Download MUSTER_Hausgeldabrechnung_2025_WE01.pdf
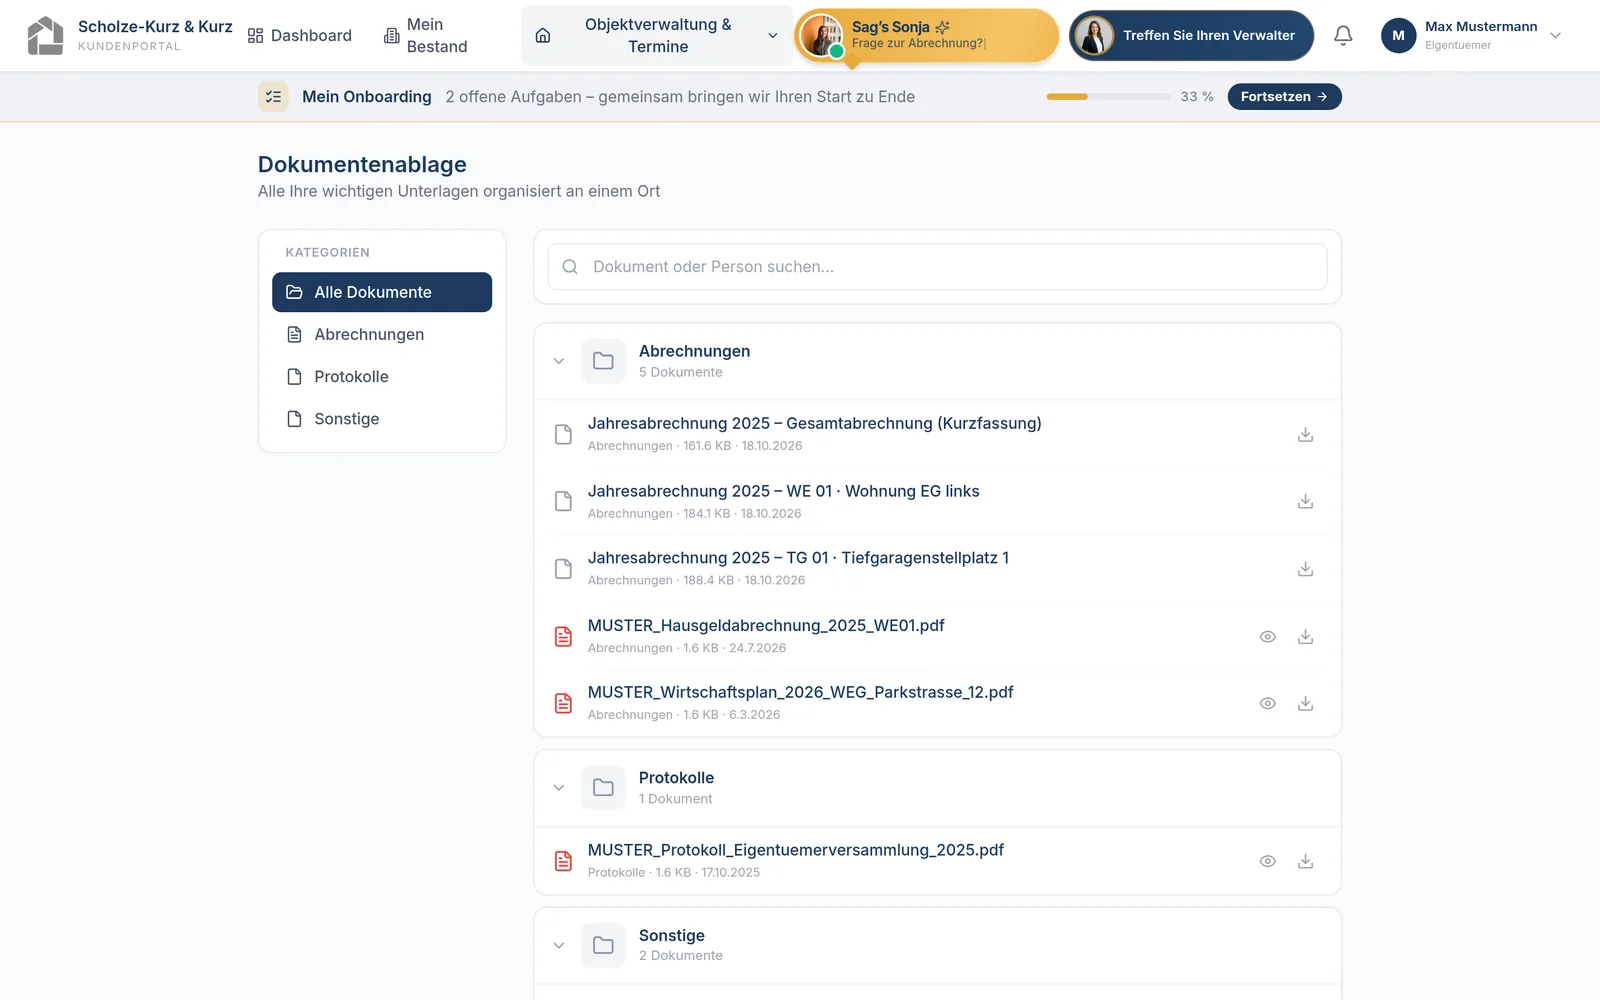This screenshot has width=1600, height=1000. click(x=1305, y=637)
